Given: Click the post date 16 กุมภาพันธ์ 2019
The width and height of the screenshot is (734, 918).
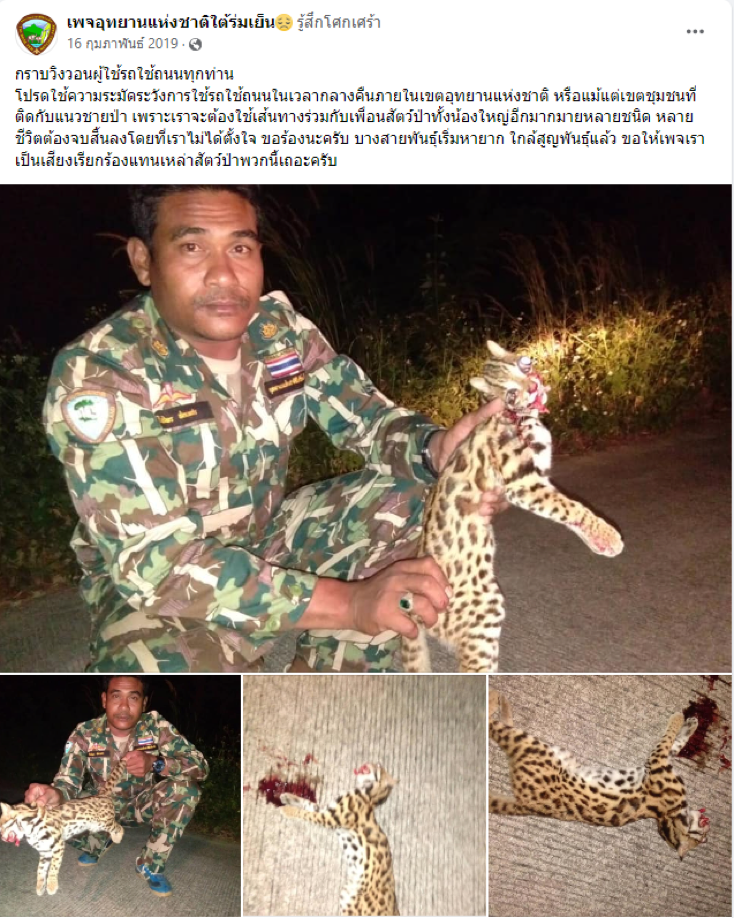Looking at the screenshot, I should [122, 43].
